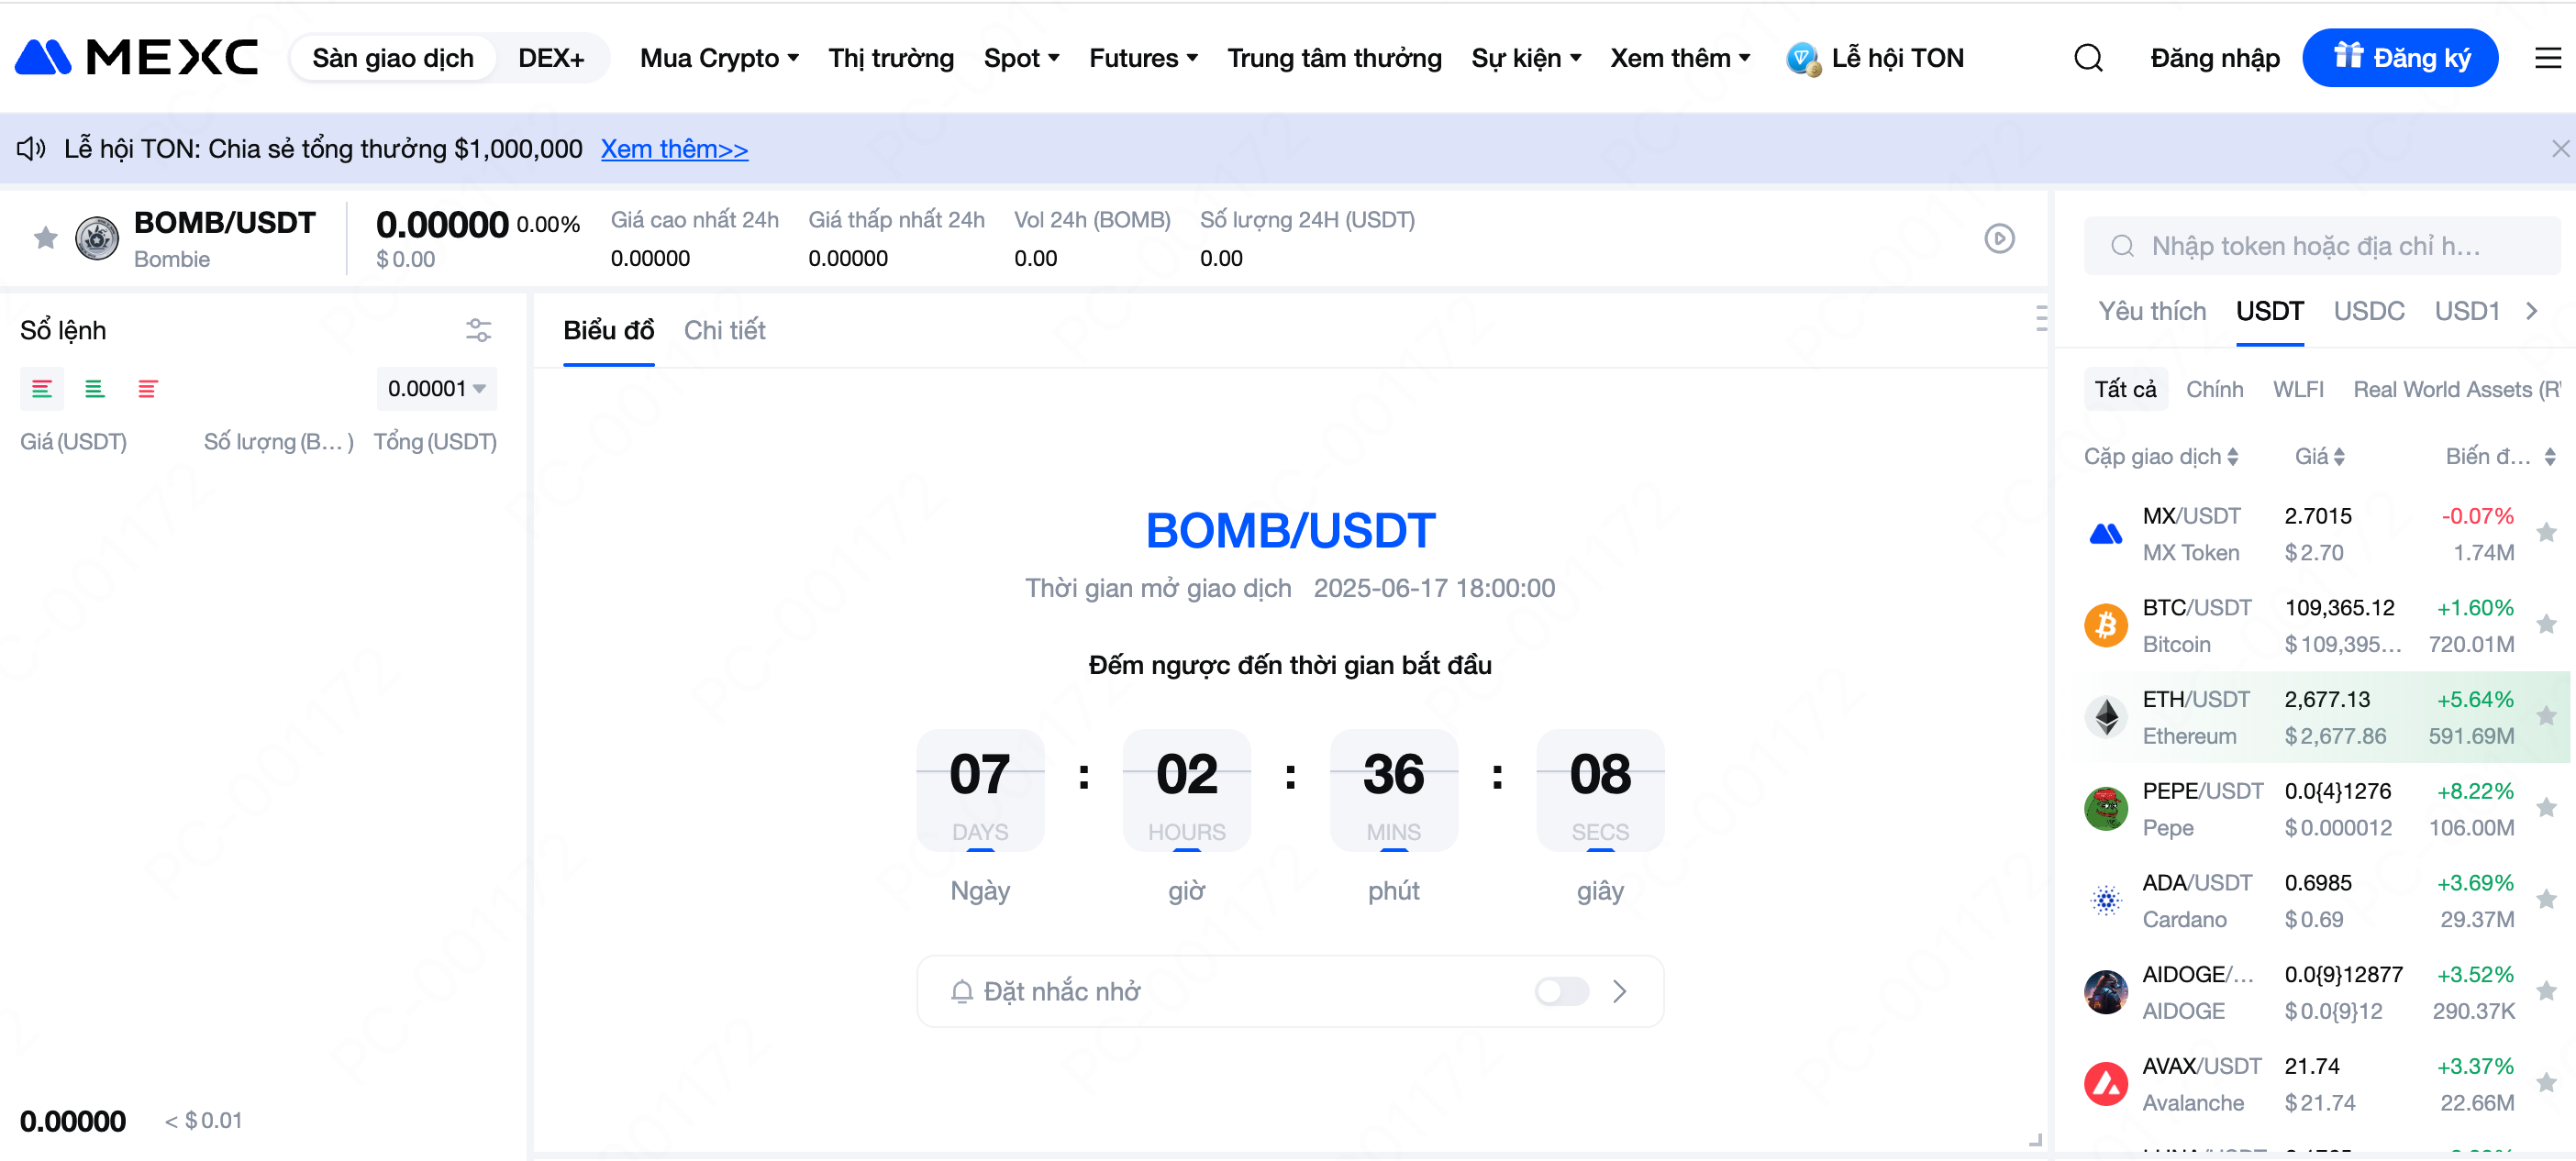This screenshot has height=1161, width=2576.
Task: Favorite BOMB/USDT with the star icon
Action: [x=45, y=238]
